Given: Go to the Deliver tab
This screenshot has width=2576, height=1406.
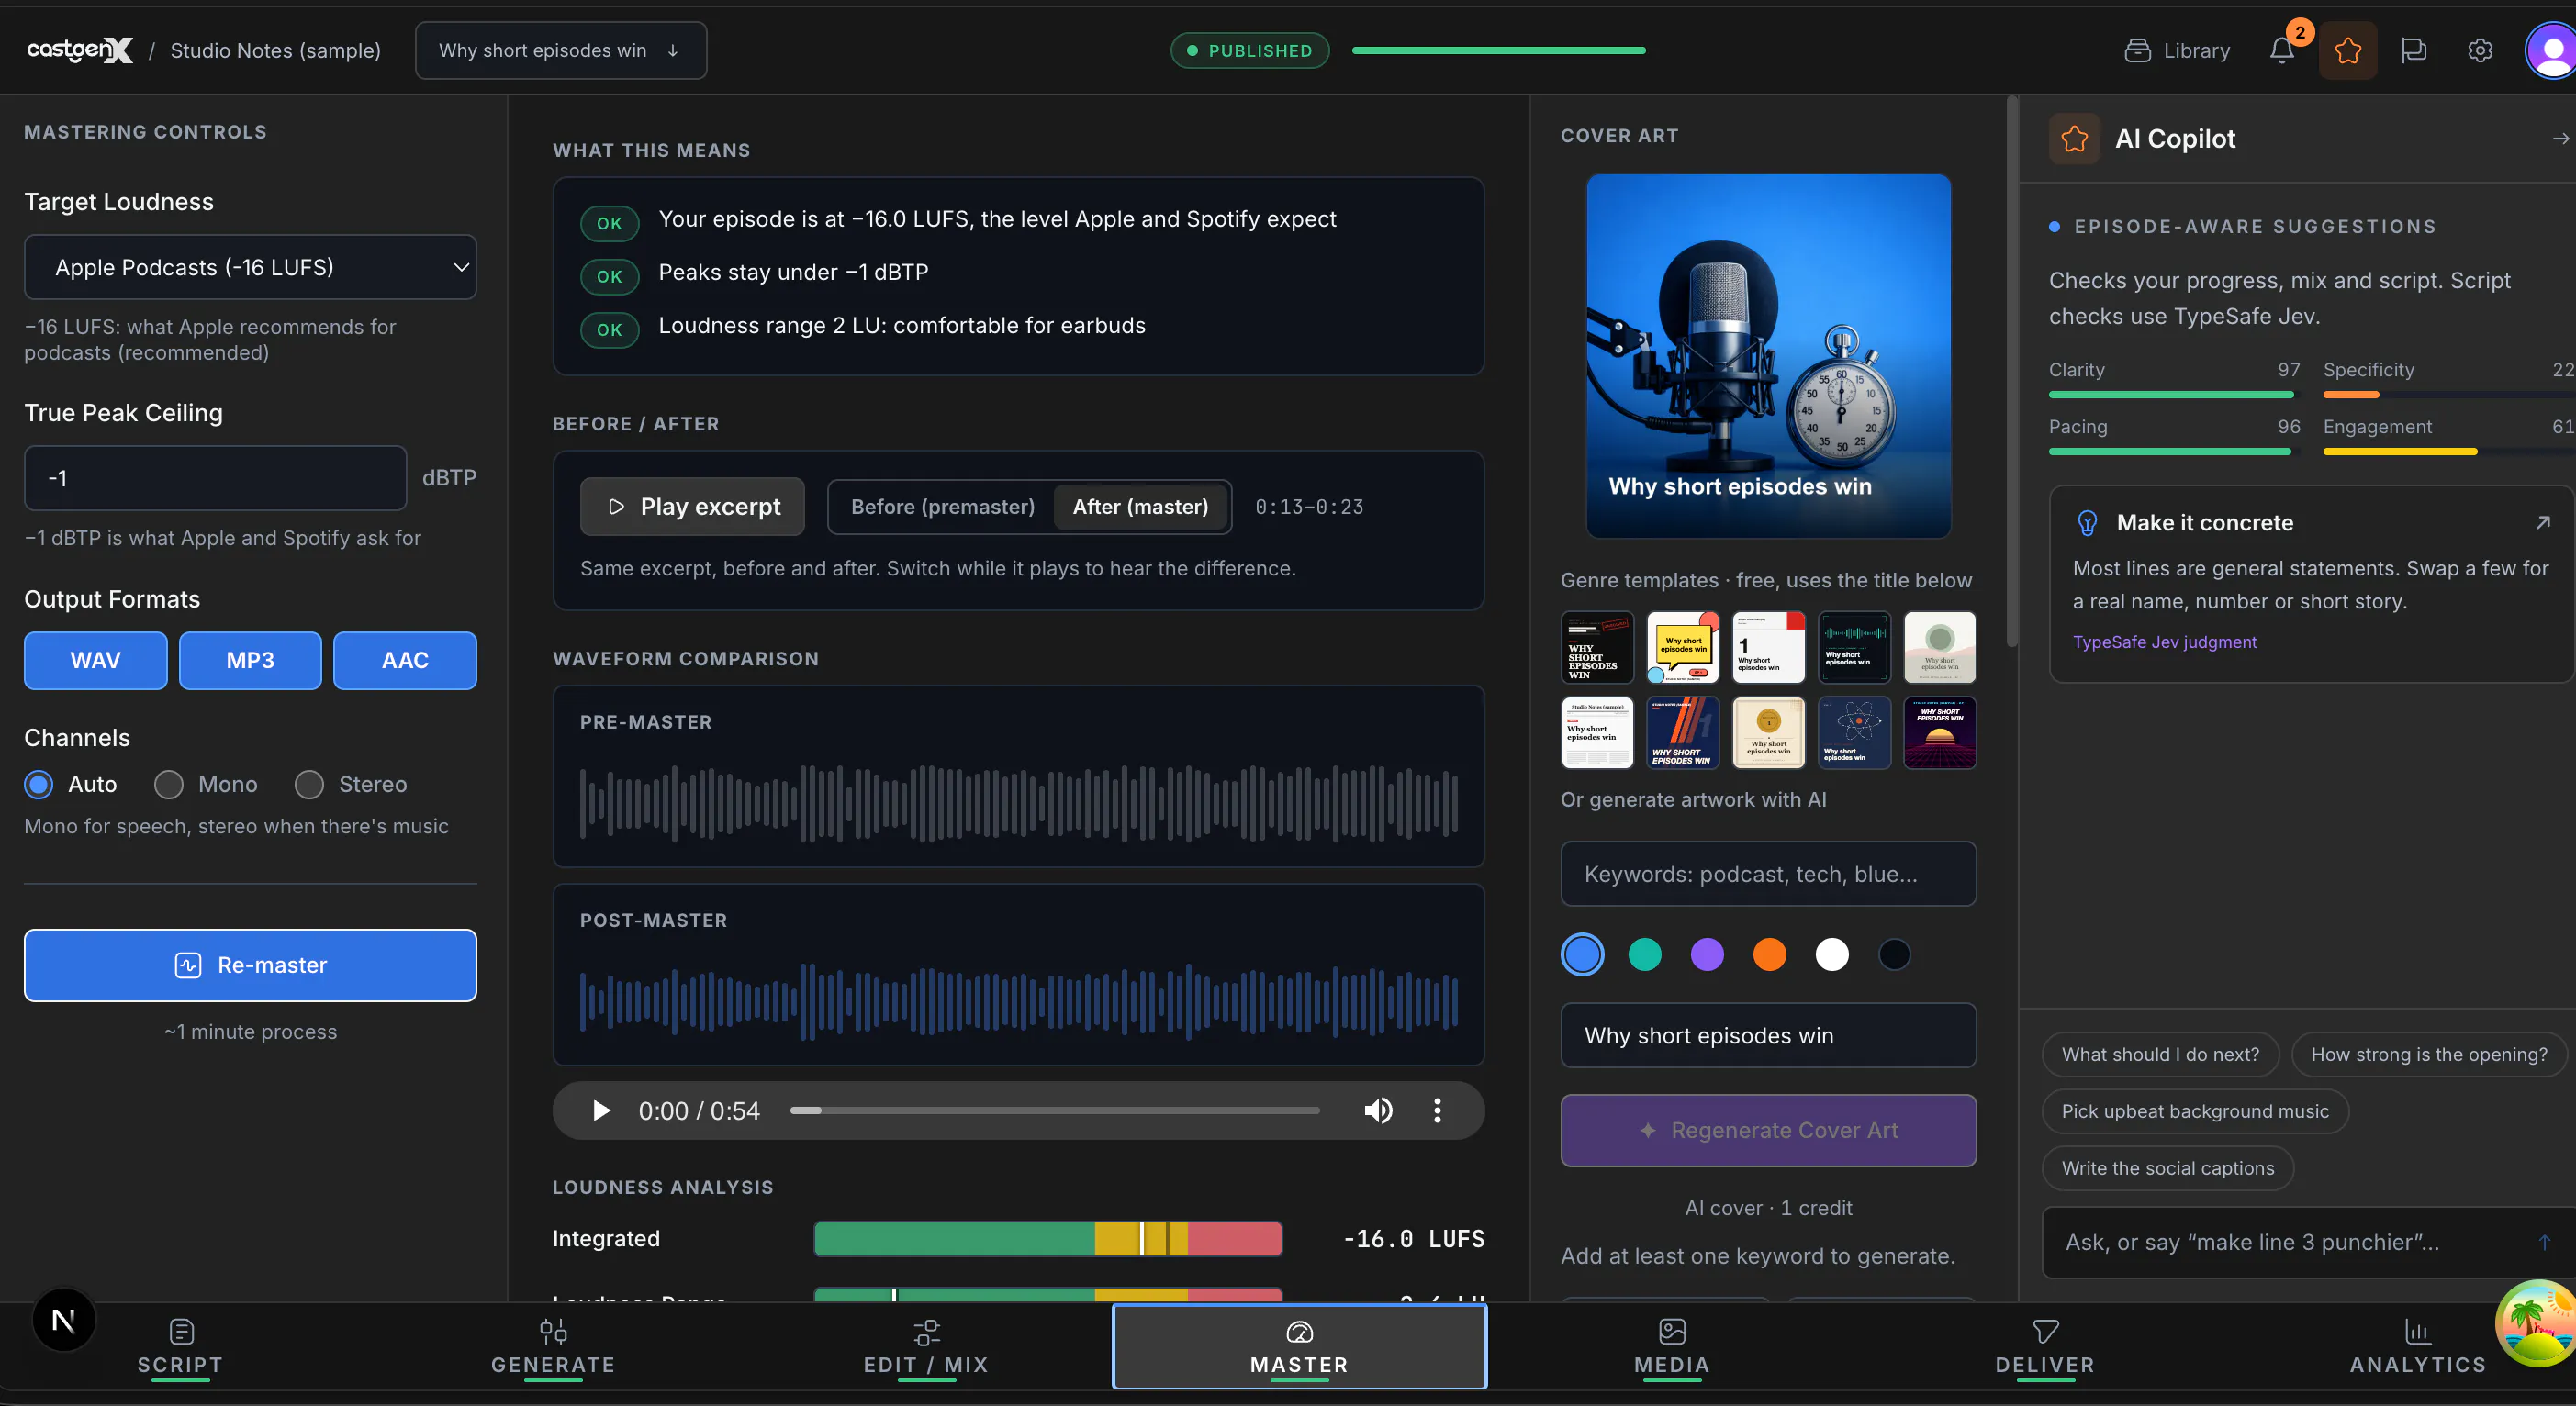Looking at the screenshot, I should 2044,1346.
